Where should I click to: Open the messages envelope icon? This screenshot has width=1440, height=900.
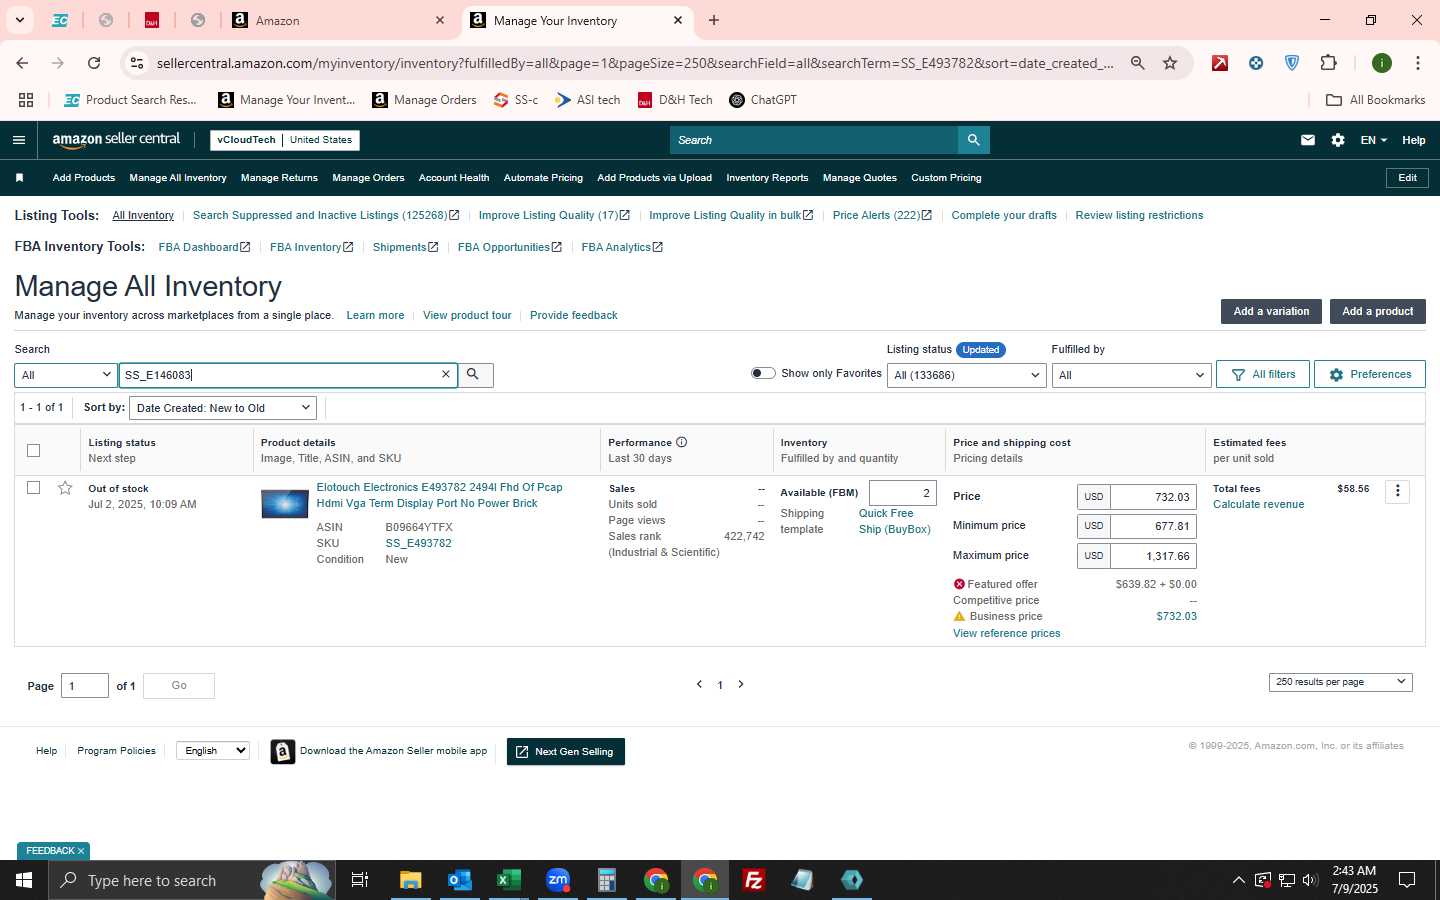coord(1307,140)
